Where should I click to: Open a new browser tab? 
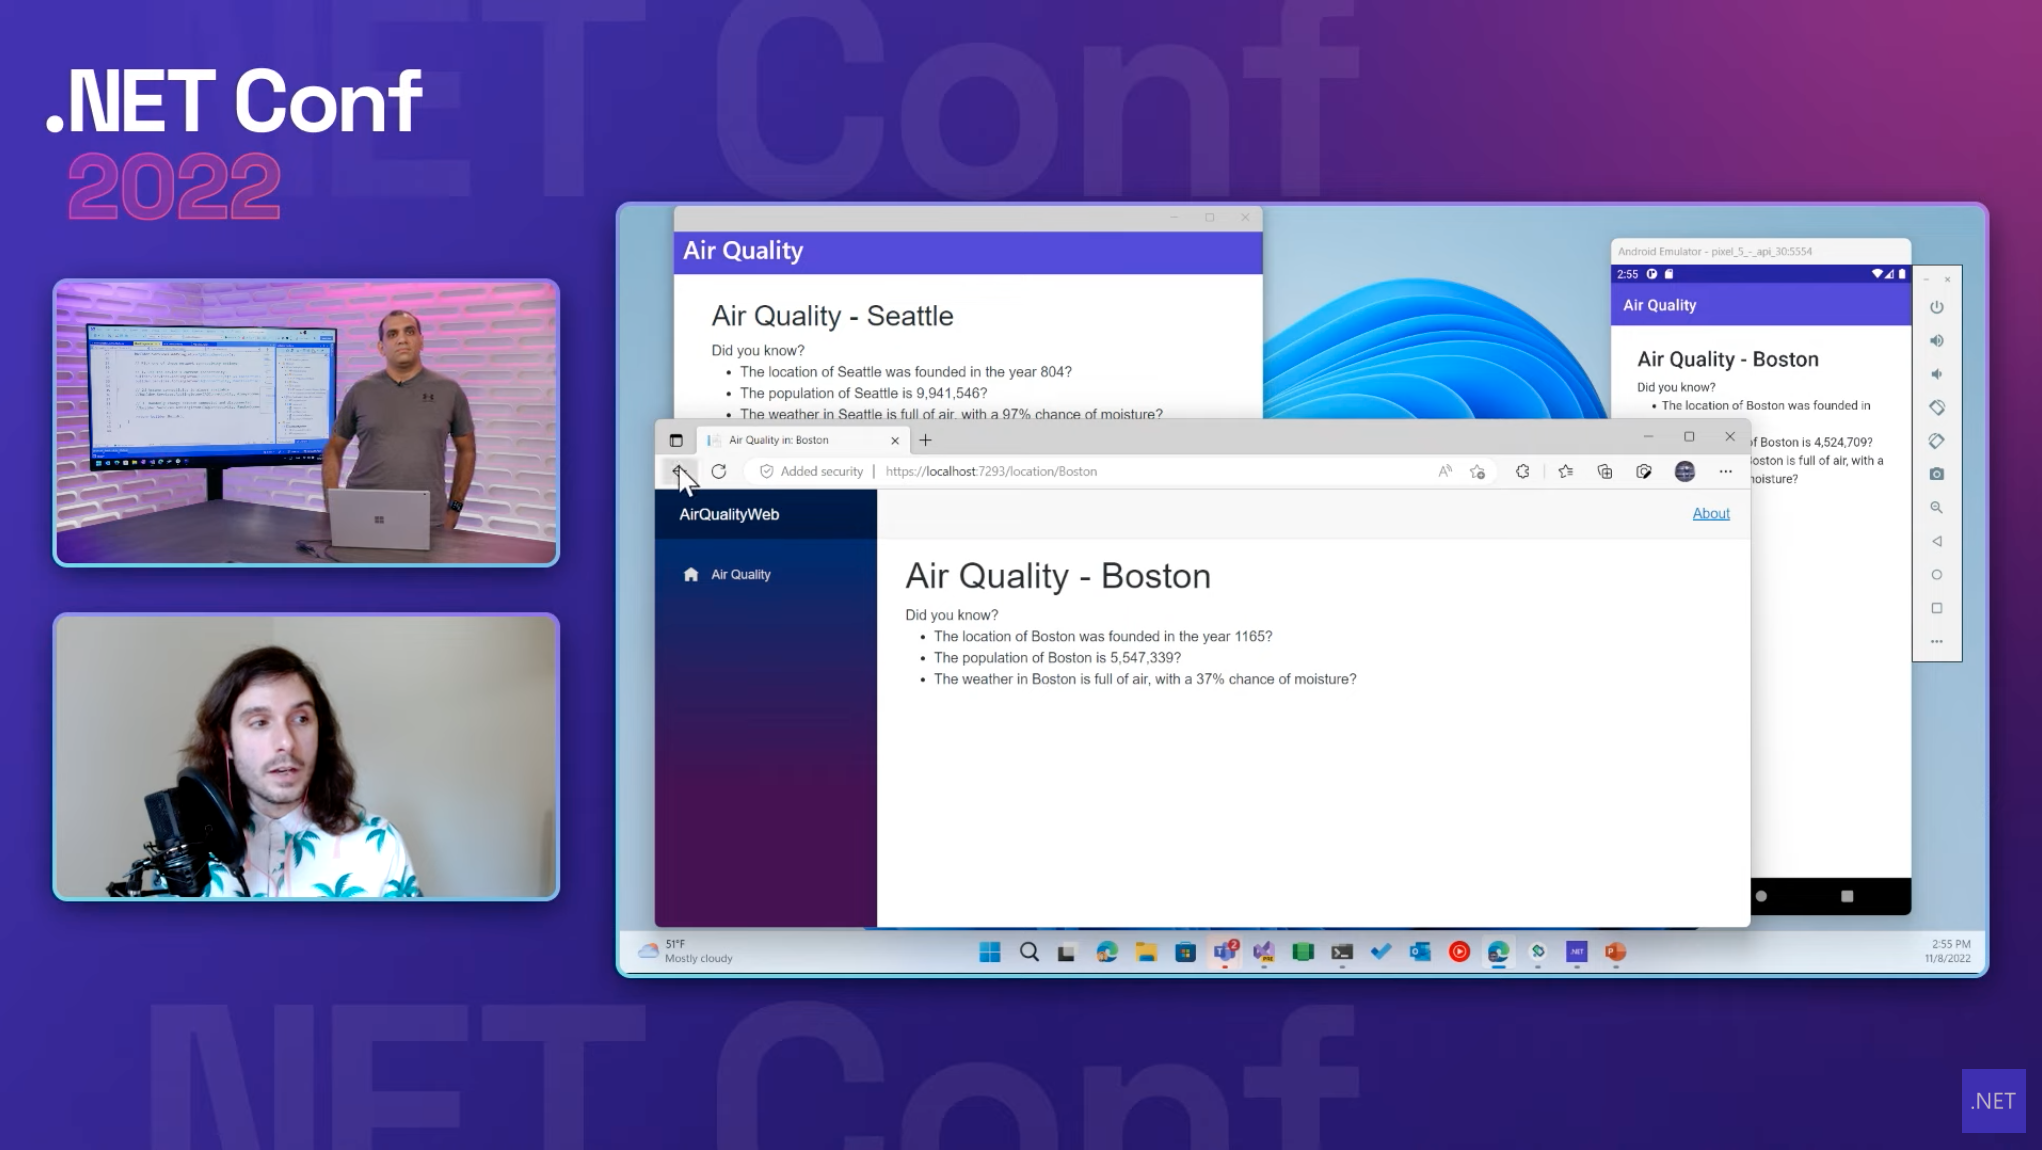[925, 440]
